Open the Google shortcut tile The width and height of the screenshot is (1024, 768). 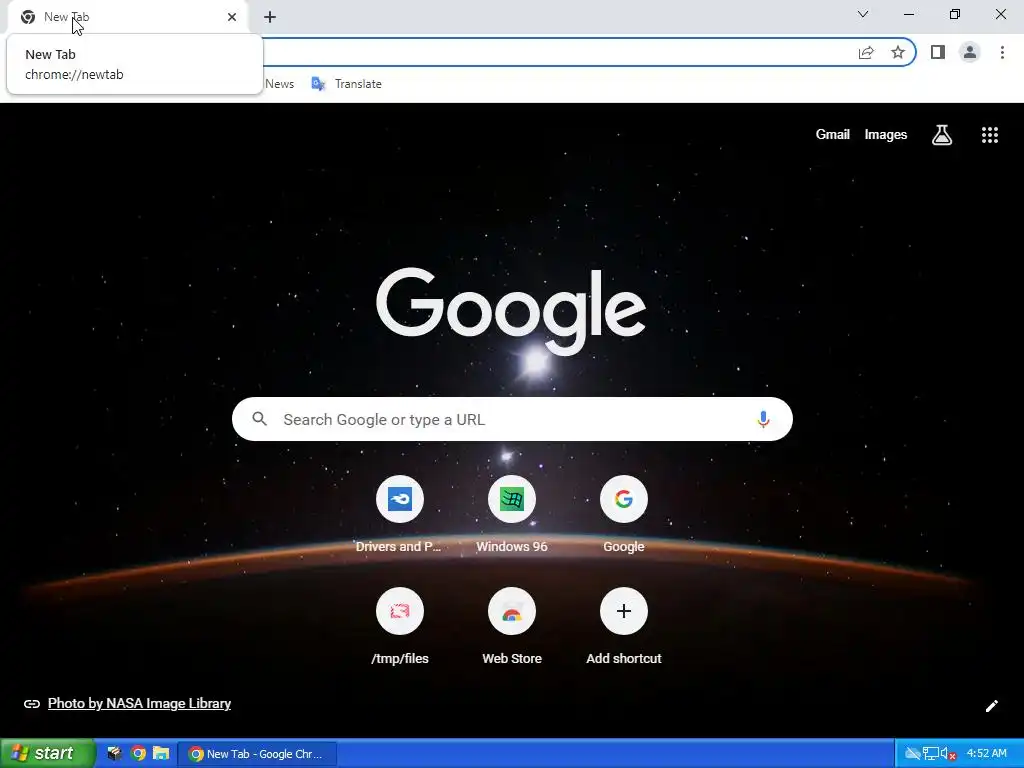point(624,515)
